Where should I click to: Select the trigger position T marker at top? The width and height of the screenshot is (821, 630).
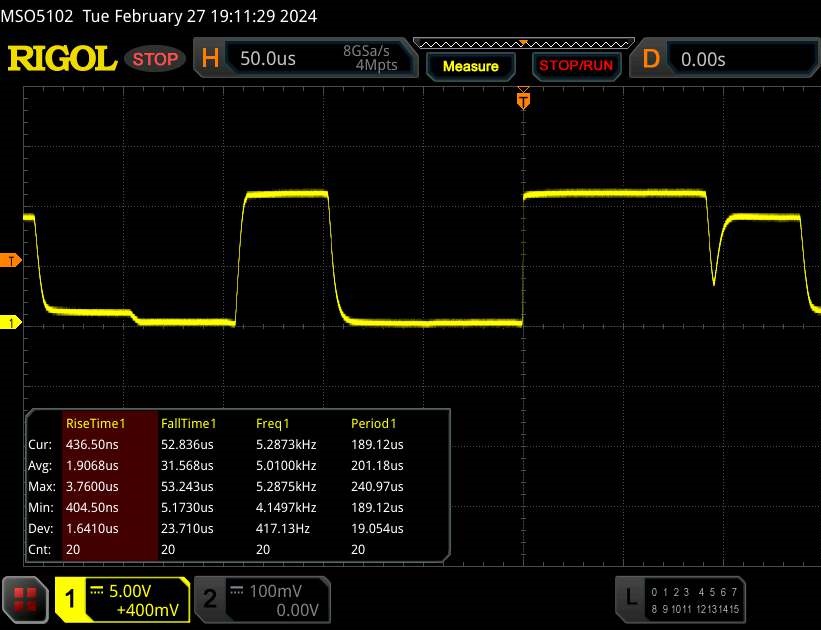522,99
